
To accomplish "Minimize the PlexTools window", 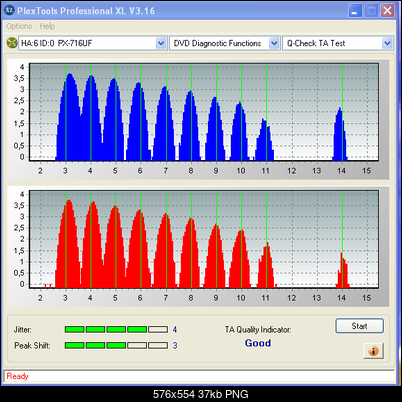I will coord(355,11).
